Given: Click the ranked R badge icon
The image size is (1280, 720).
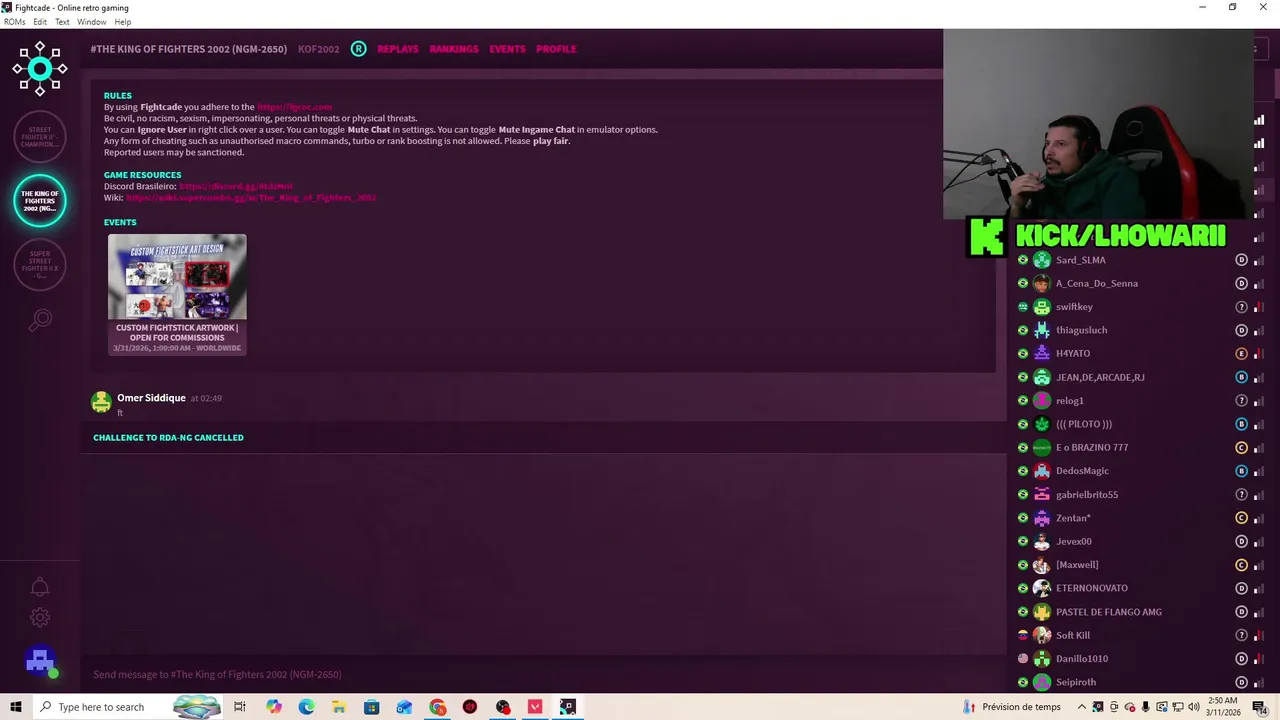Looking at the screenshot, I should [358, 48].
